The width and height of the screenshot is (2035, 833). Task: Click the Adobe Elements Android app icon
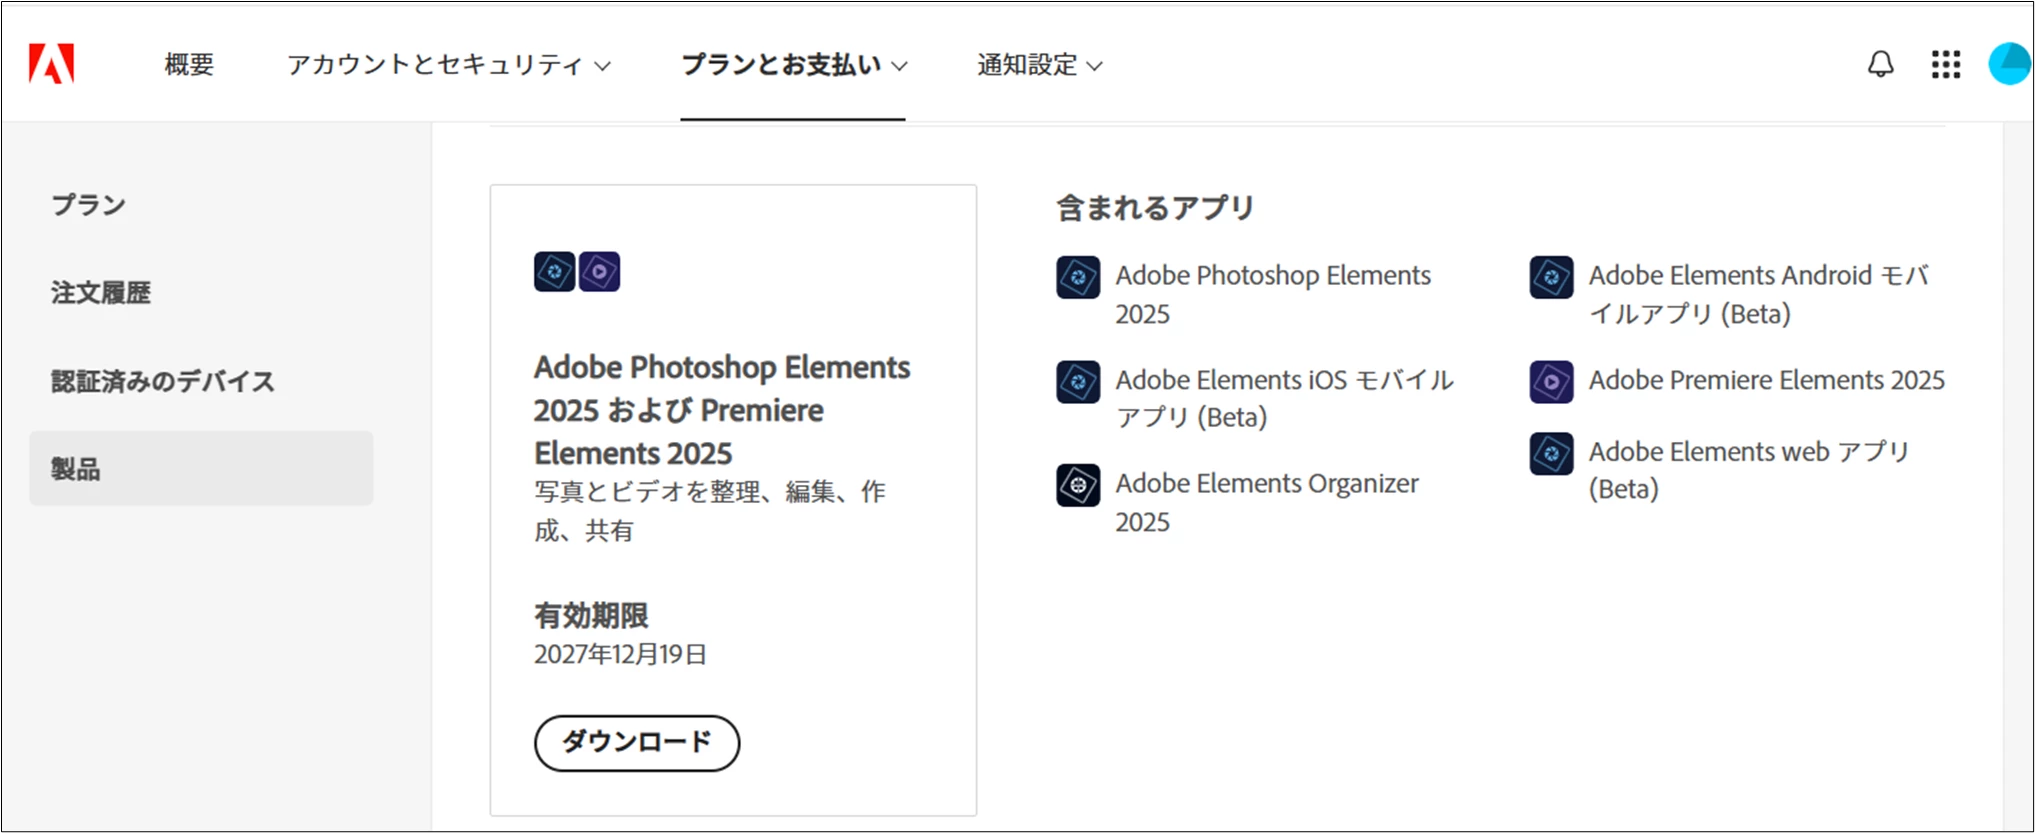pos(1551,277)
